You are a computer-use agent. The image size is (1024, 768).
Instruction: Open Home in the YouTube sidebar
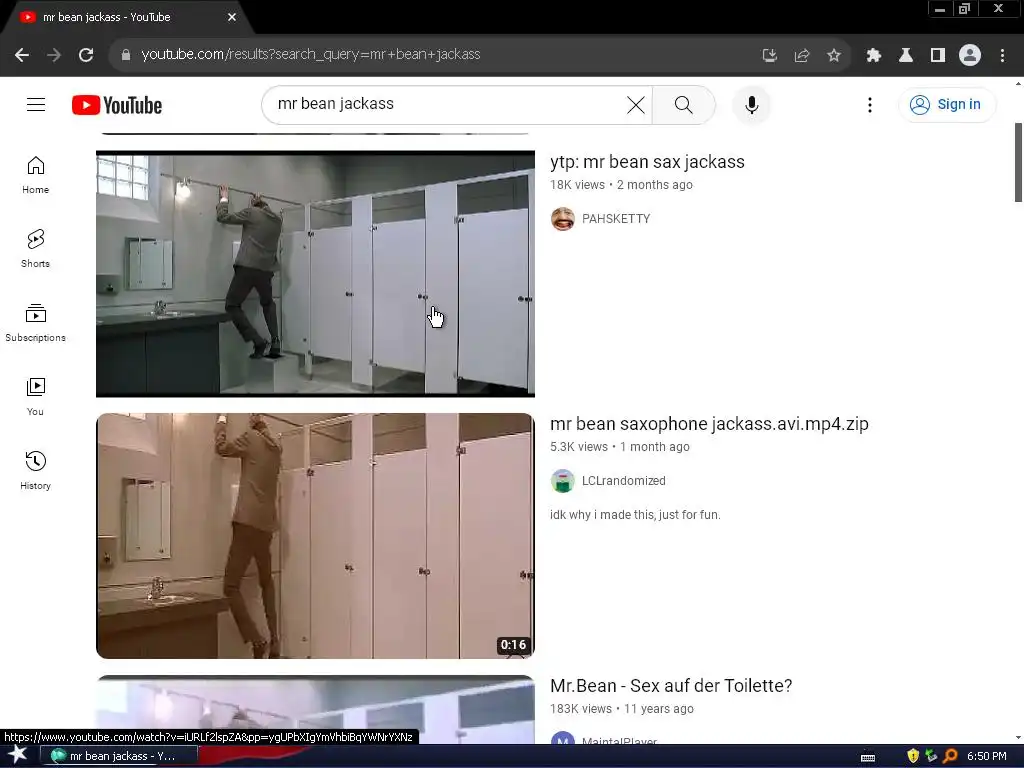(x=35, y=175)
